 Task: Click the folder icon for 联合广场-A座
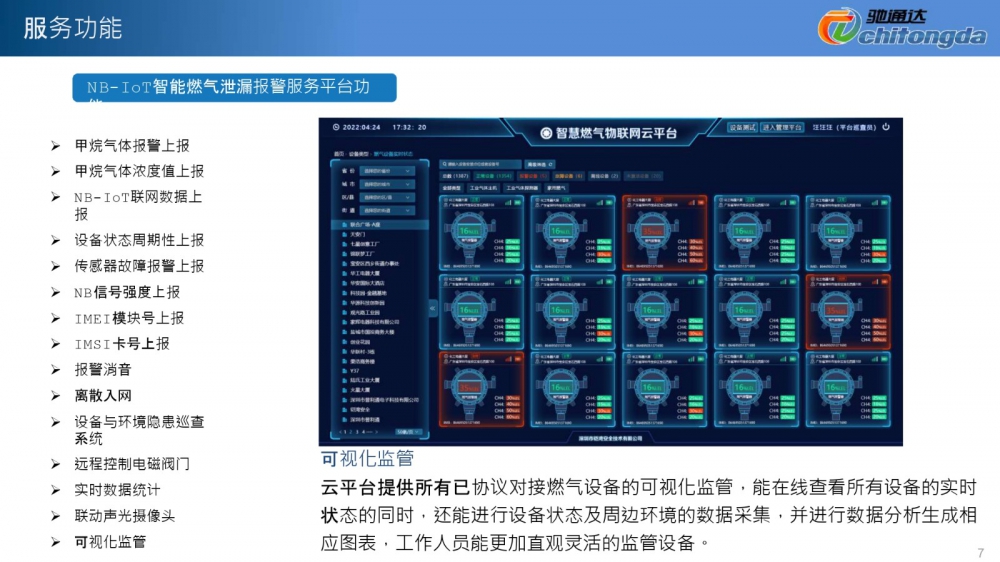click(x=344, y=225)
